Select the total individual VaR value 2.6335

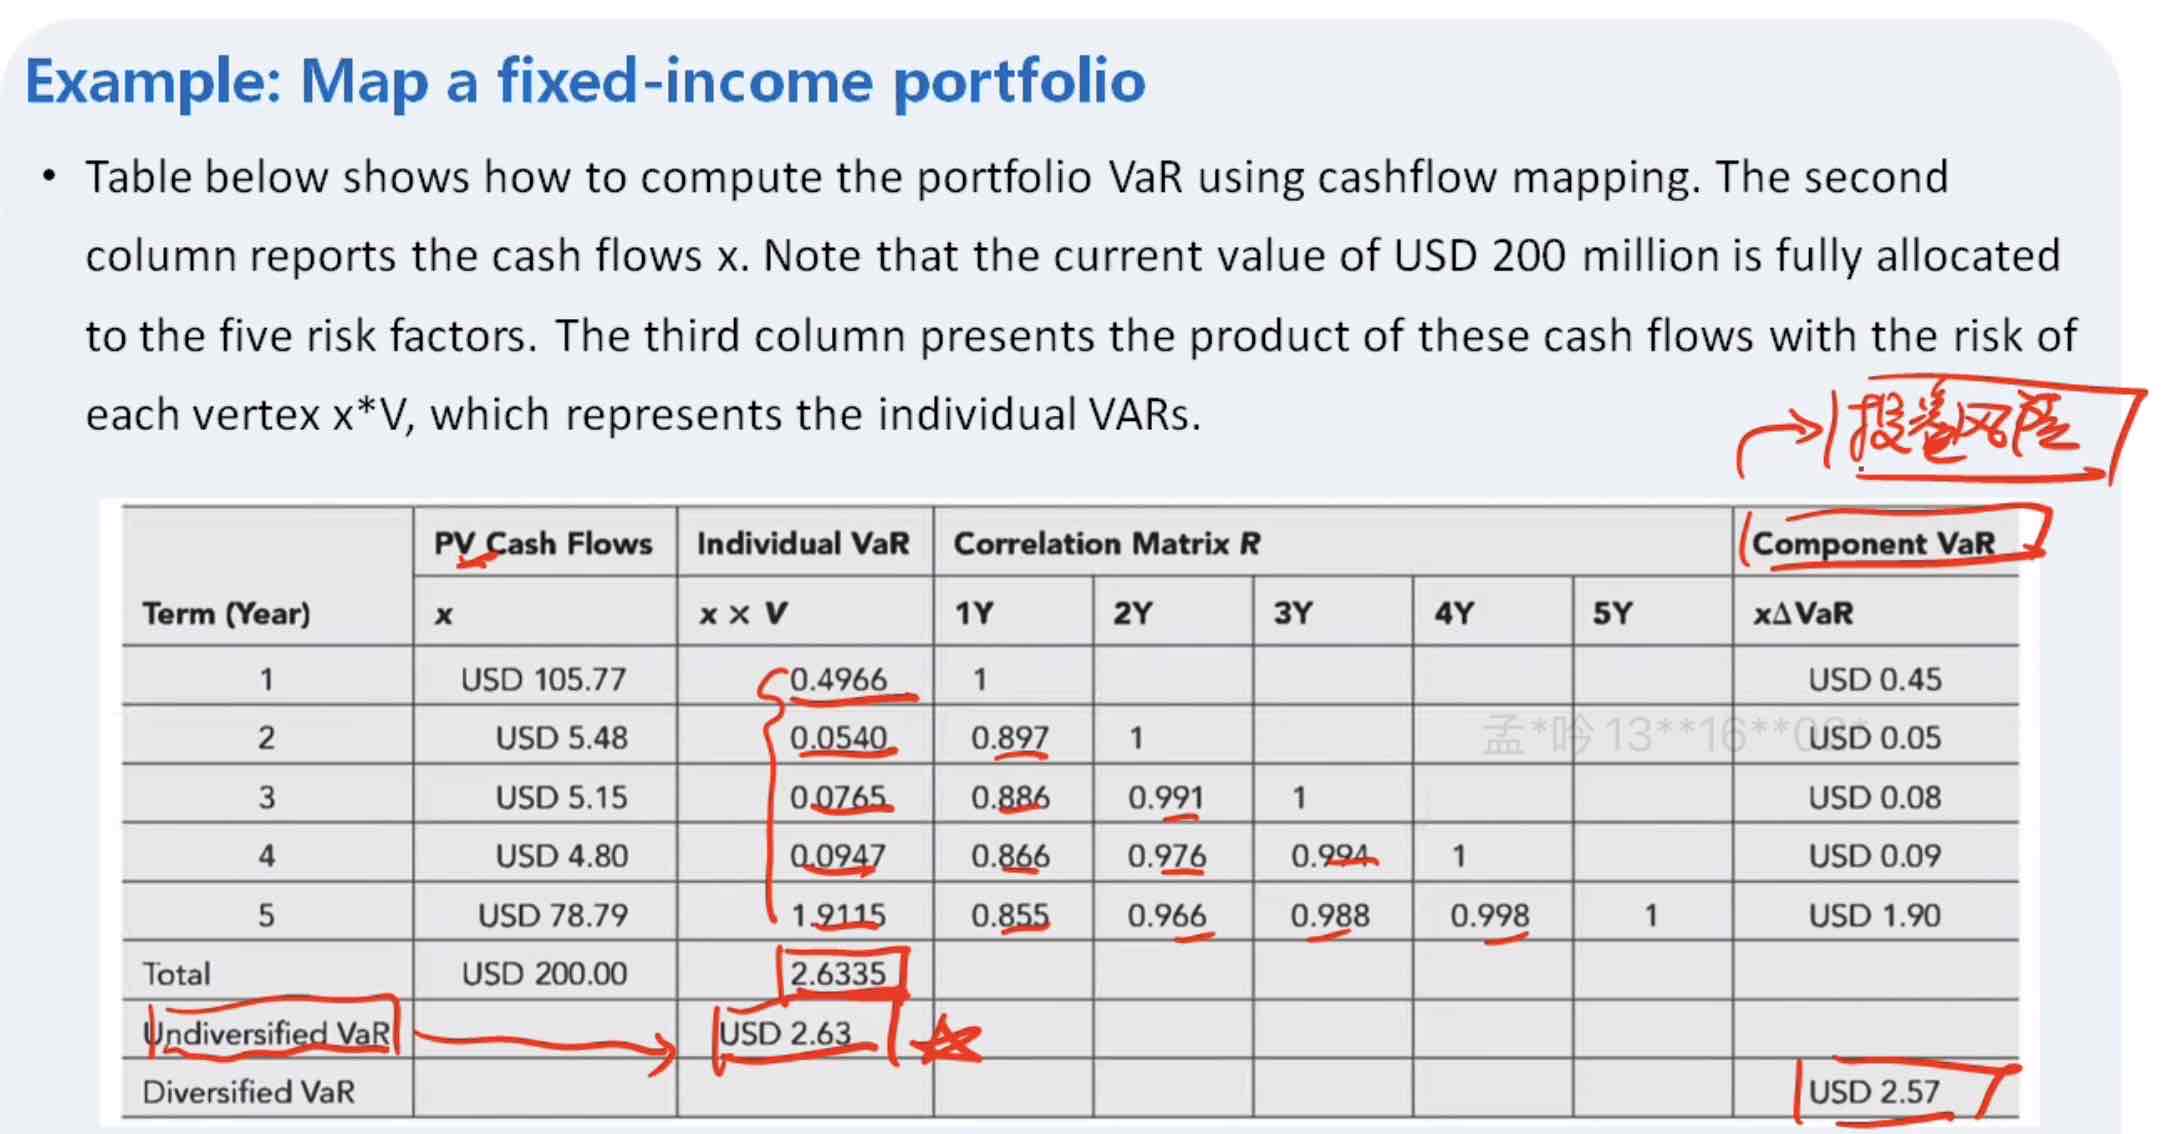(838, 973)
